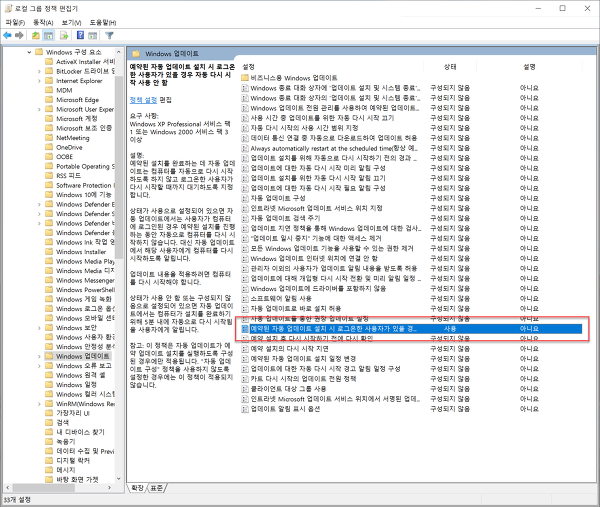This screenshot has width=600, height=507.
Task: Toggle action pane icon next to Help
Action: (x=92, y=36)
